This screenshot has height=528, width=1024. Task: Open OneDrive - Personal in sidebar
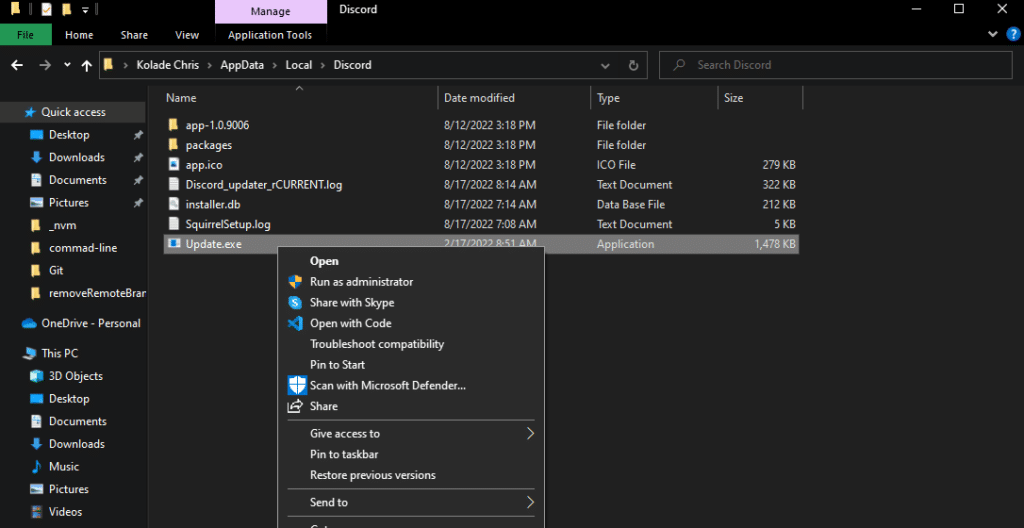tap(91, 323)
